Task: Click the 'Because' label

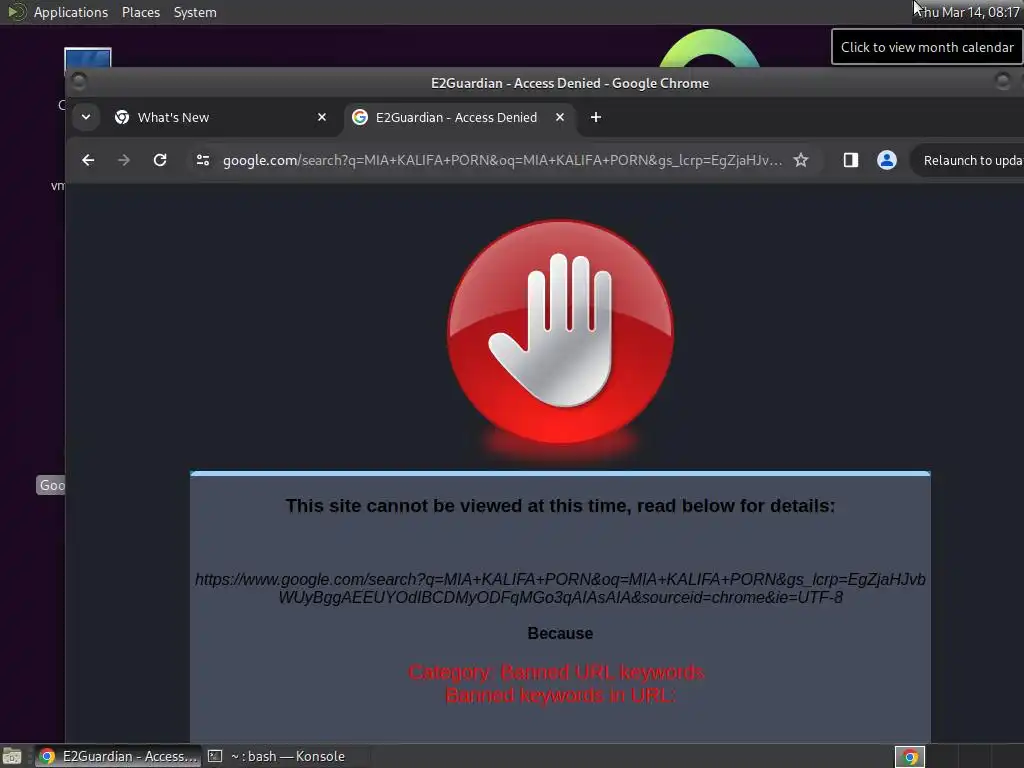Action: pyautogui.click(x=560, y=633)
